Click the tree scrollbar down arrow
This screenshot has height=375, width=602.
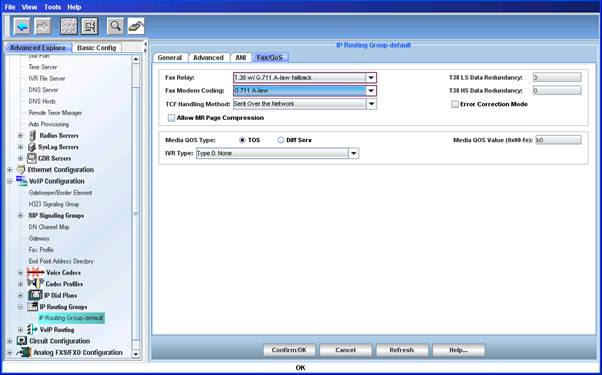point(136,354)
